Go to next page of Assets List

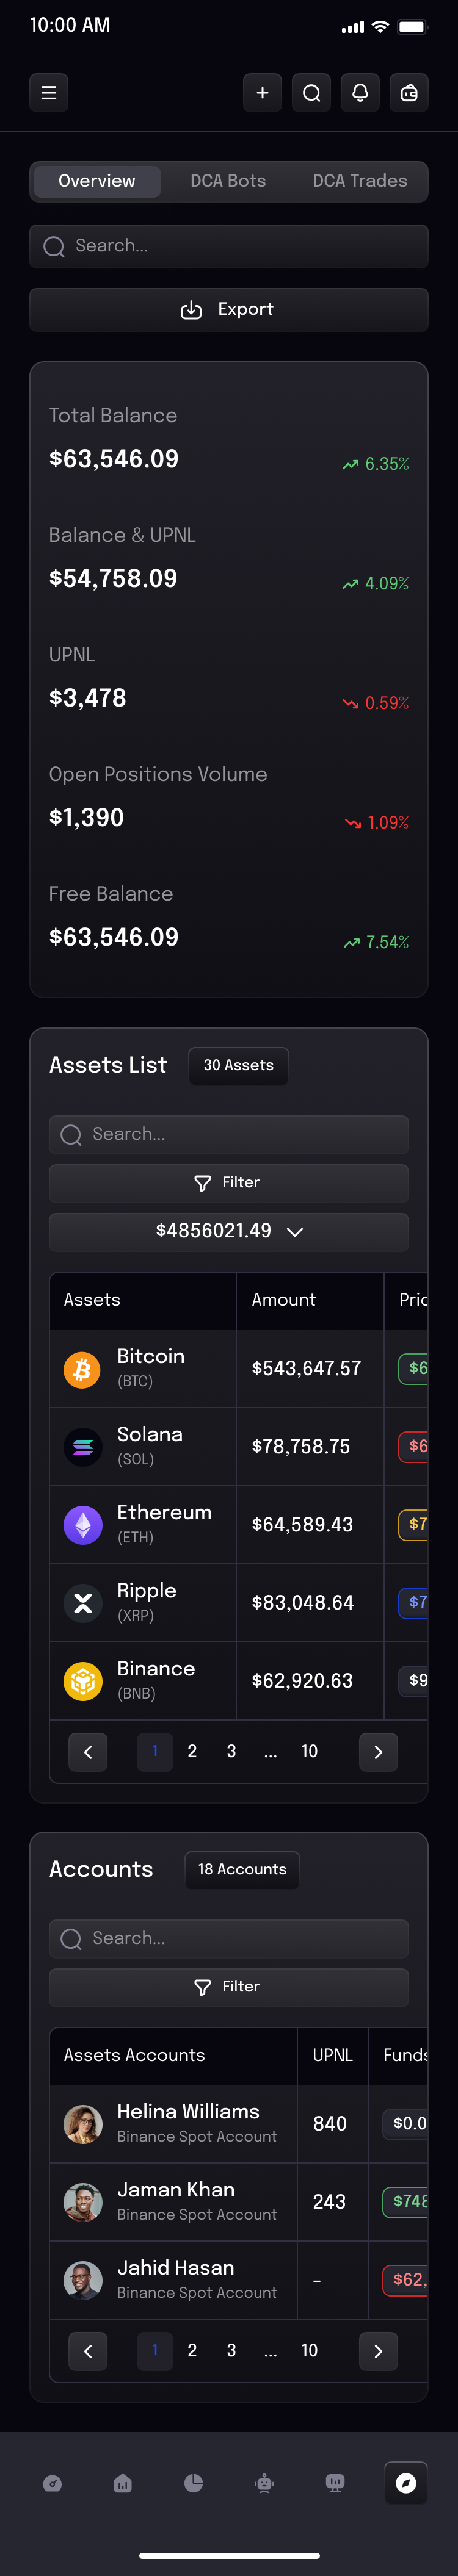tap(378, 1751)
